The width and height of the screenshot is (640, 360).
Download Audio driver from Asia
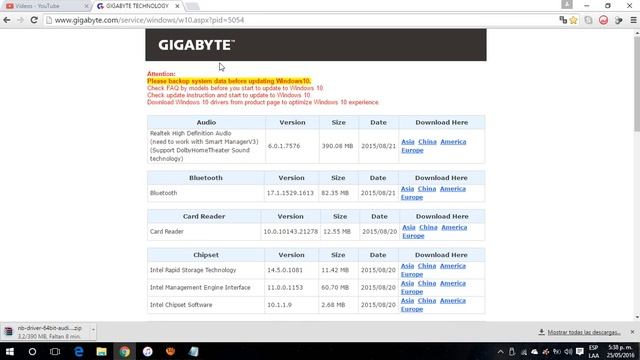click(408, 142)
